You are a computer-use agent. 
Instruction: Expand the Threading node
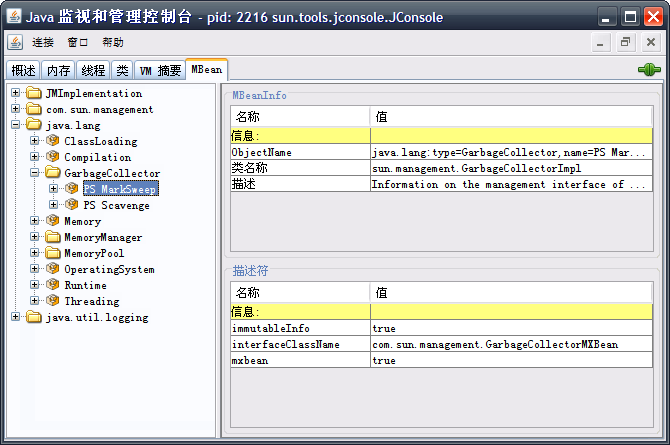pos(35,301)
